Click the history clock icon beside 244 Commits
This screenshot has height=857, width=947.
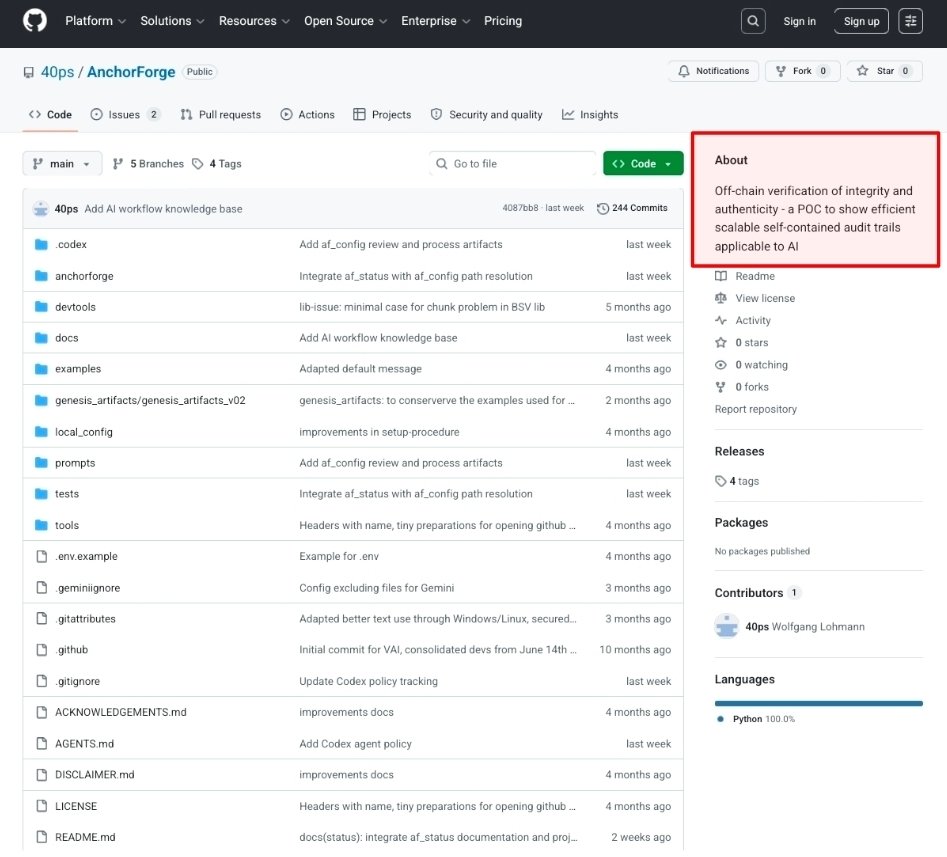coord(602,208)
